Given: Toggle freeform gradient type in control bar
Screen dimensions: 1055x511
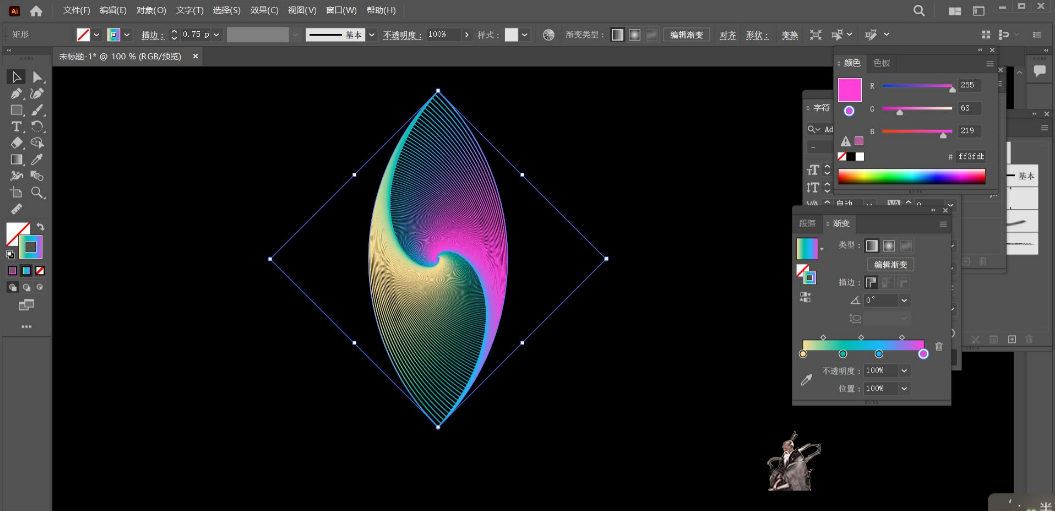Looking at the screenshot, I should (652, 34).
